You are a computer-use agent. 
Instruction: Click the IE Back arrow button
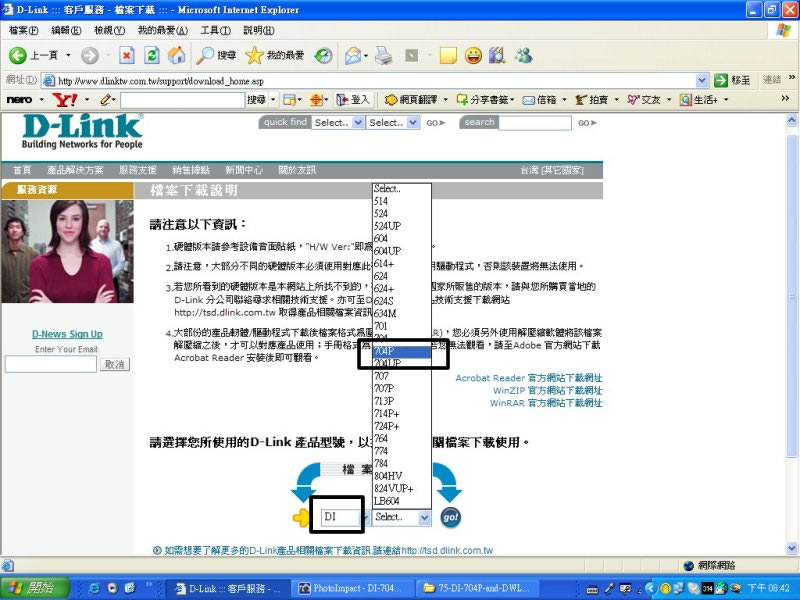pos(17,55)
